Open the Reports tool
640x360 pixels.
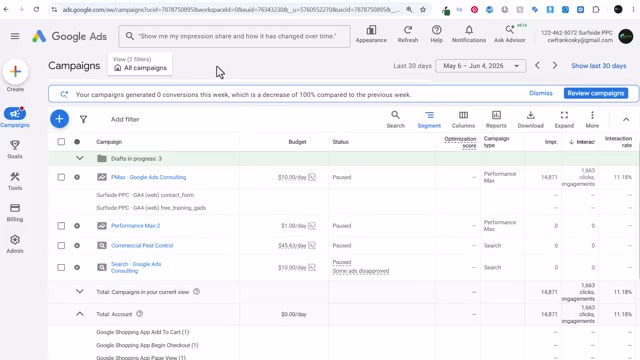coord(496,119)
